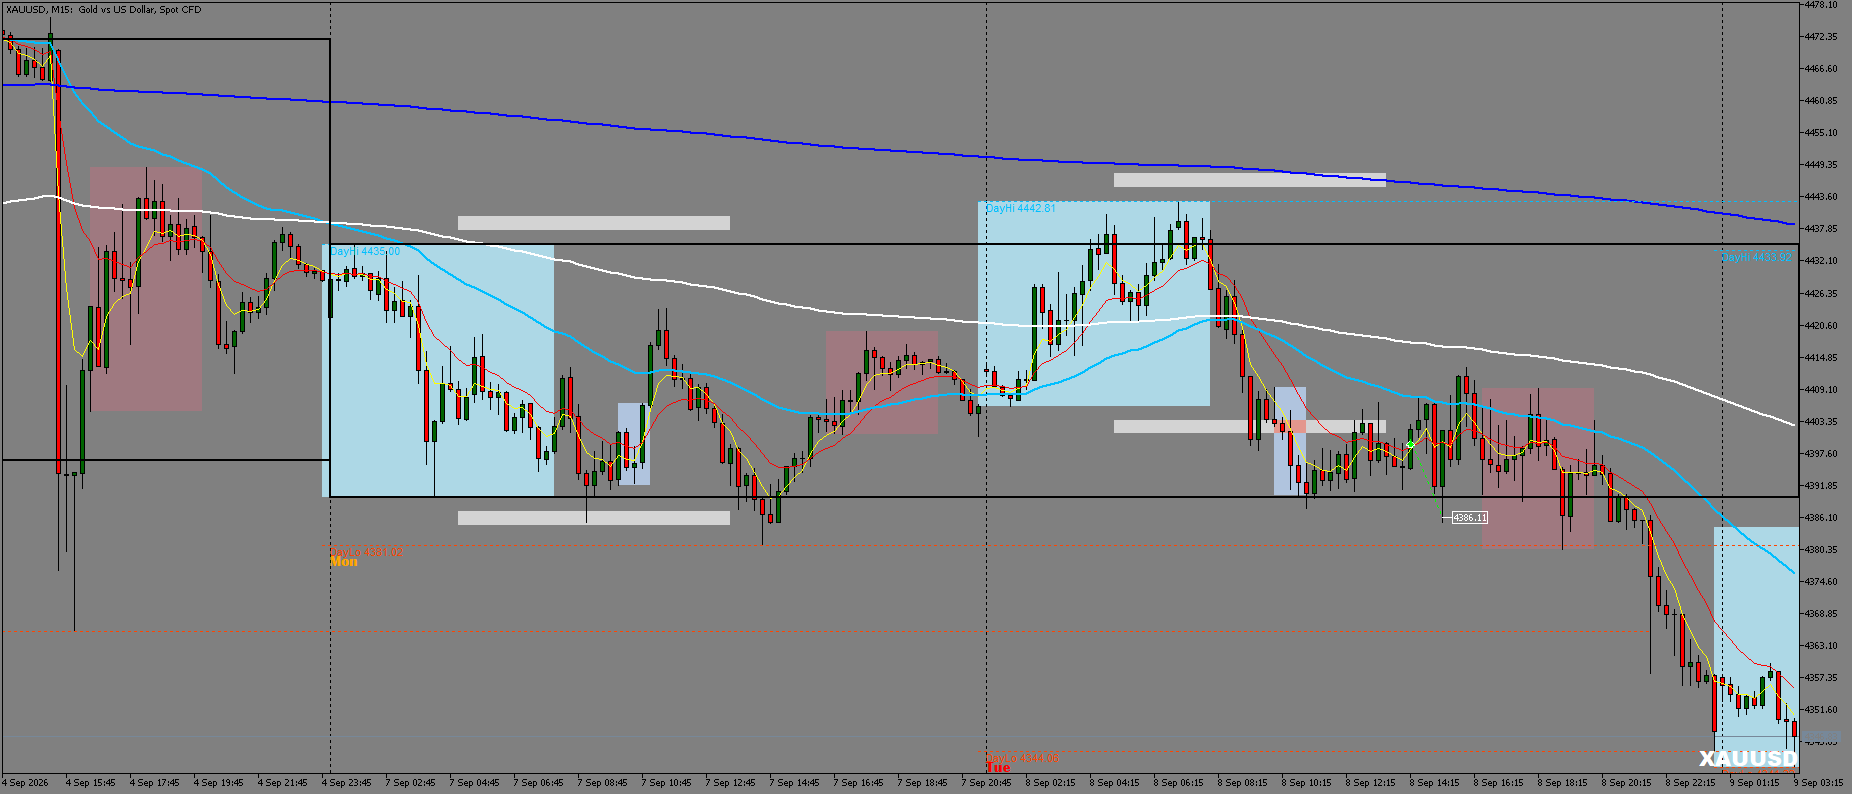The image size is (1852, 794).
Task: Click the '4 Sep 23:45' time axis label
Action: click(x=346, y=783)
